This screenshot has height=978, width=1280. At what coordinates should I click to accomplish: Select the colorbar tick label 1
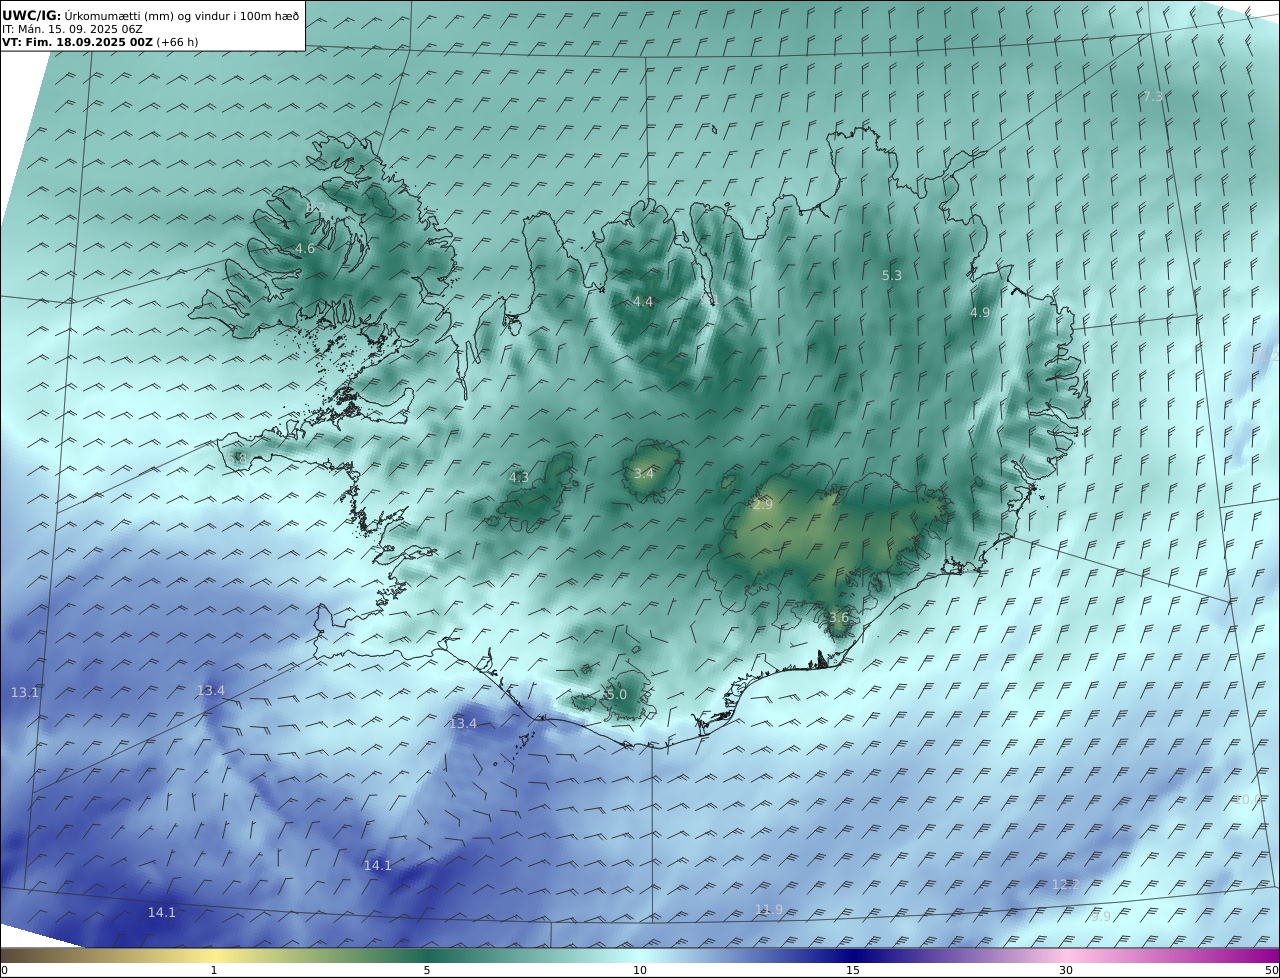click(x=214, y=970)
